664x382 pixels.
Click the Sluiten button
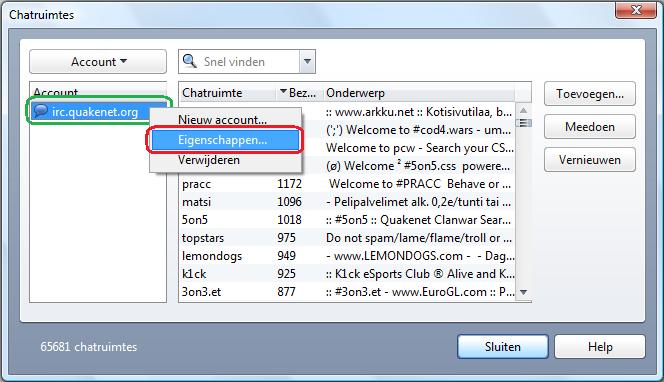pos(503,347)
